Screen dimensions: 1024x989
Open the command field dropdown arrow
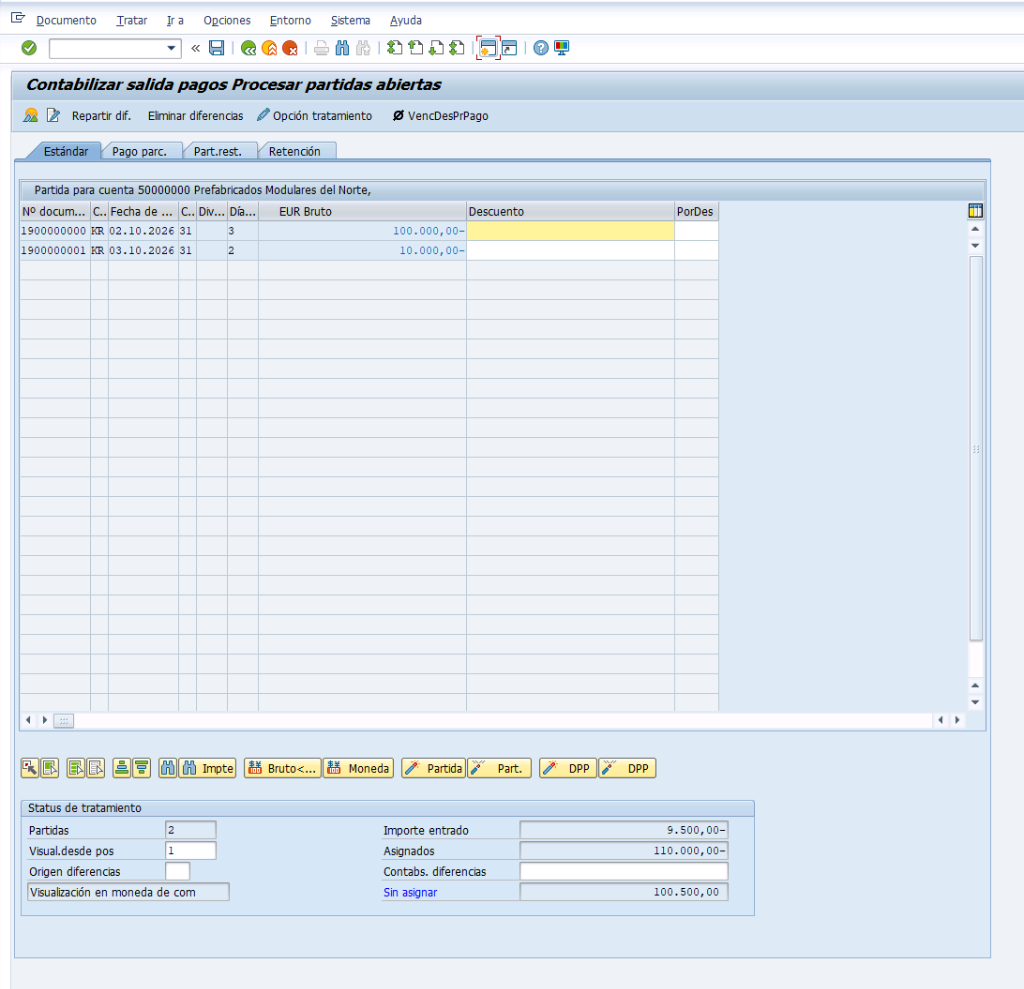pyautogui.click(x=171, y=48)
